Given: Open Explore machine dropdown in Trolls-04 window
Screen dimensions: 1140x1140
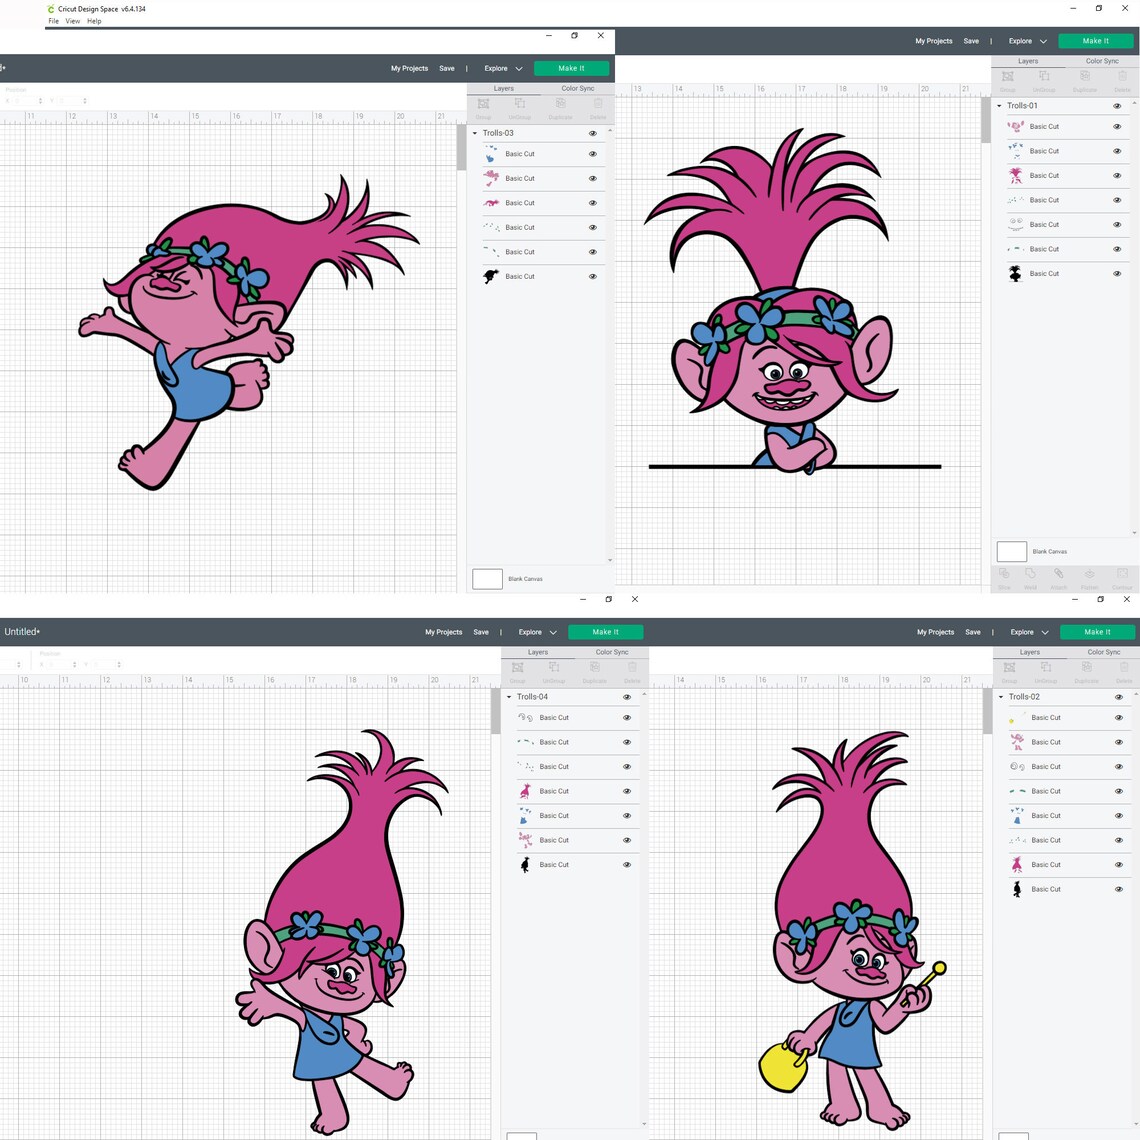Looking at the screenshot, I should [537, 633].
